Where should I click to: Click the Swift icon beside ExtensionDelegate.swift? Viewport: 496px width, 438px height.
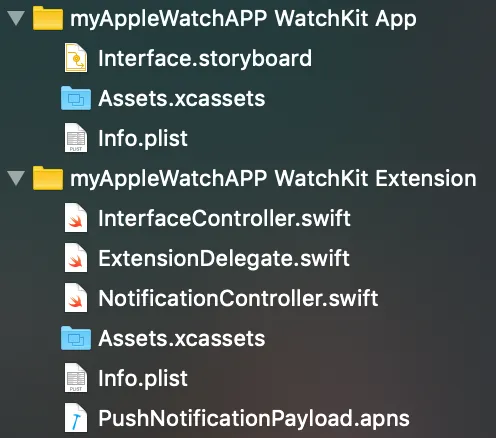76,258
